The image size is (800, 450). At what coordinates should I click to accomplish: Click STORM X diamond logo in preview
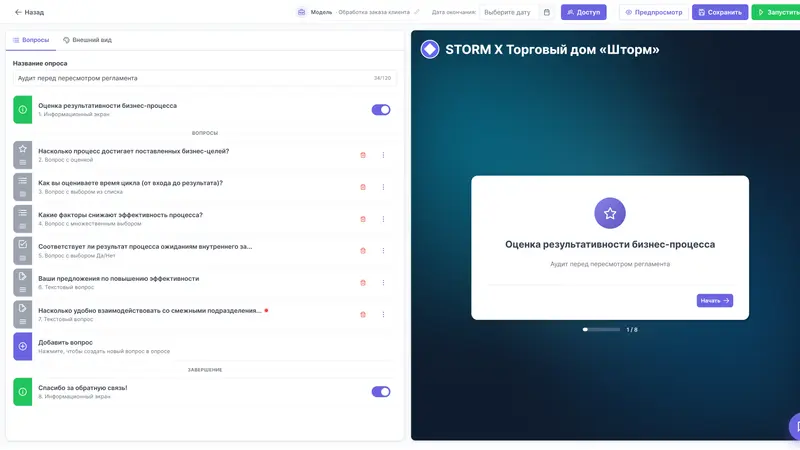430,49
